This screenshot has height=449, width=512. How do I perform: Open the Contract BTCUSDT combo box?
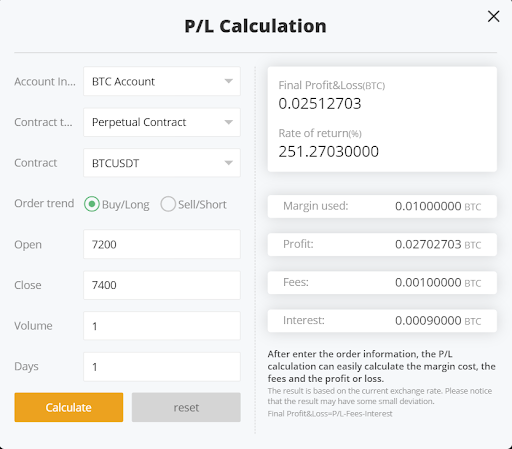click(x=162, y=163)
